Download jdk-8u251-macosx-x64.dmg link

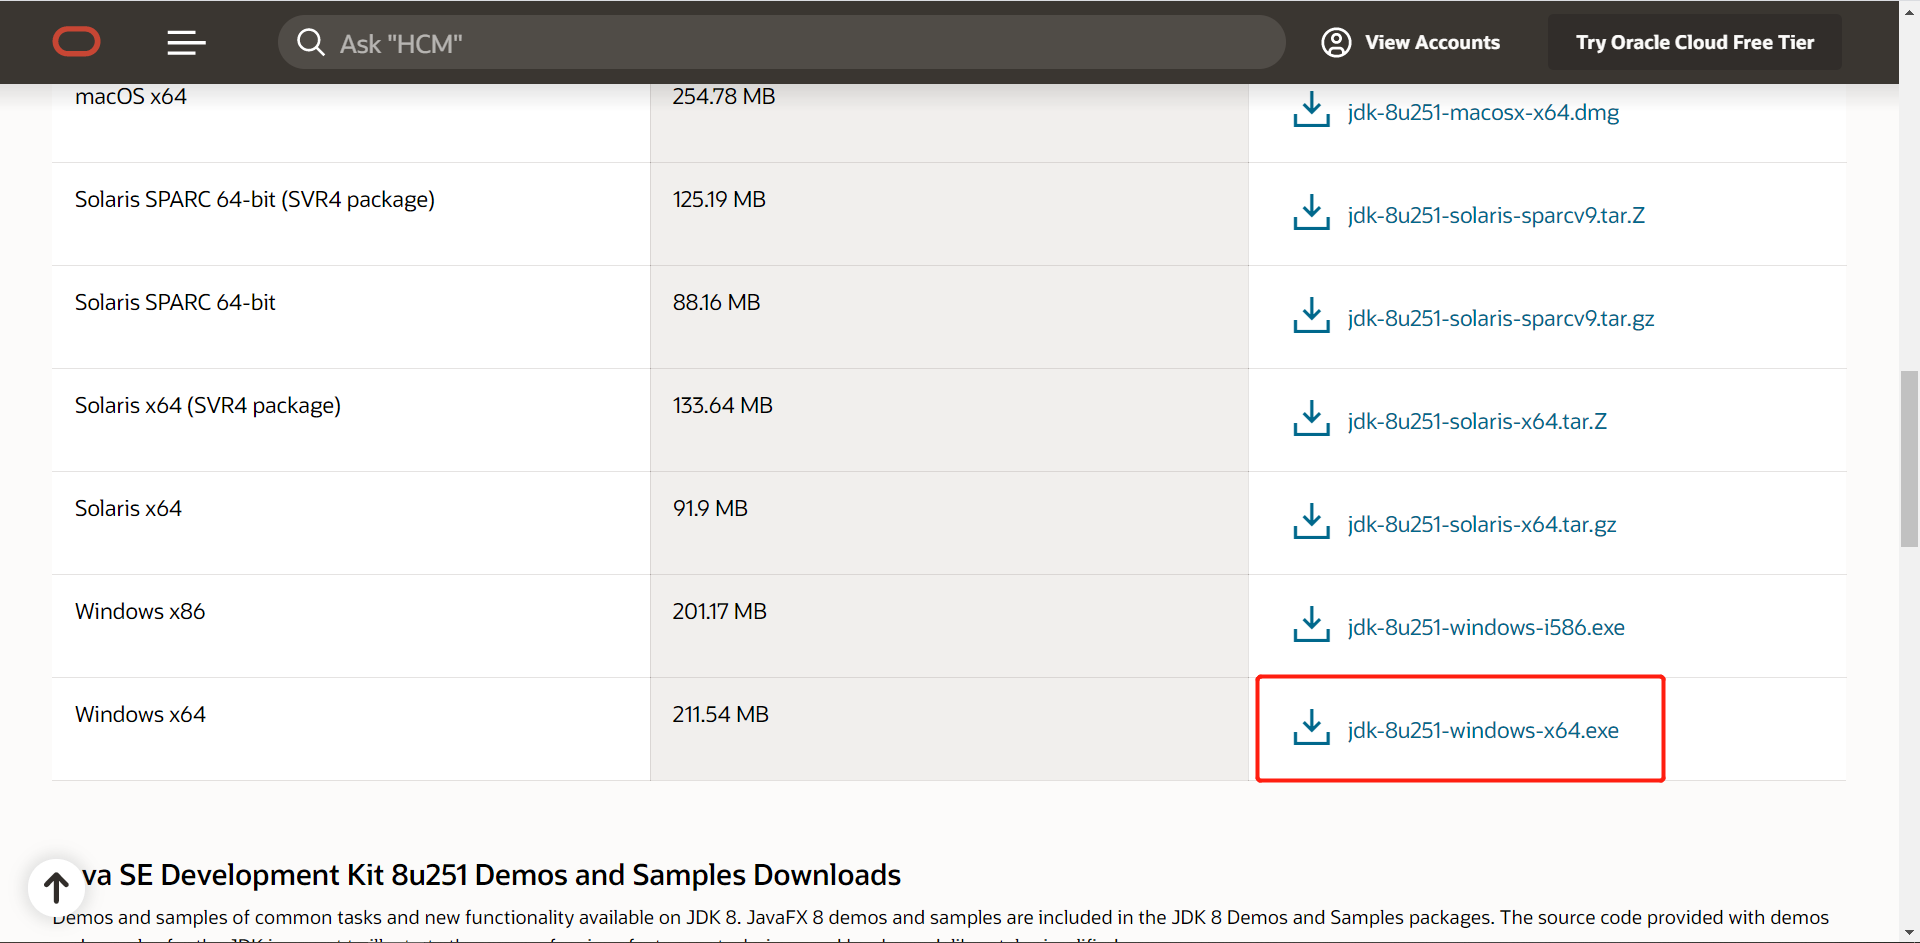1483,112
